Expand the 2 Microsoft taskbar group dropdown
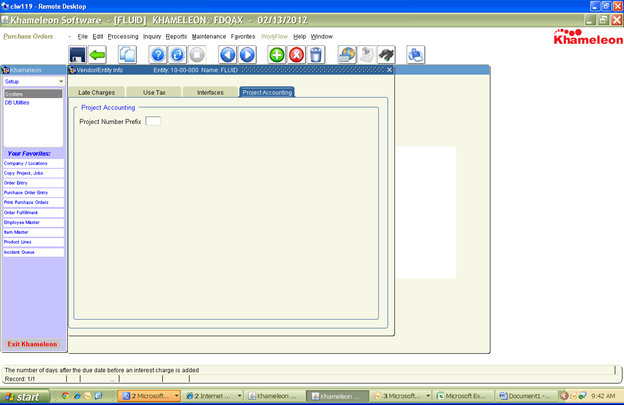 (x=176, y=396)
